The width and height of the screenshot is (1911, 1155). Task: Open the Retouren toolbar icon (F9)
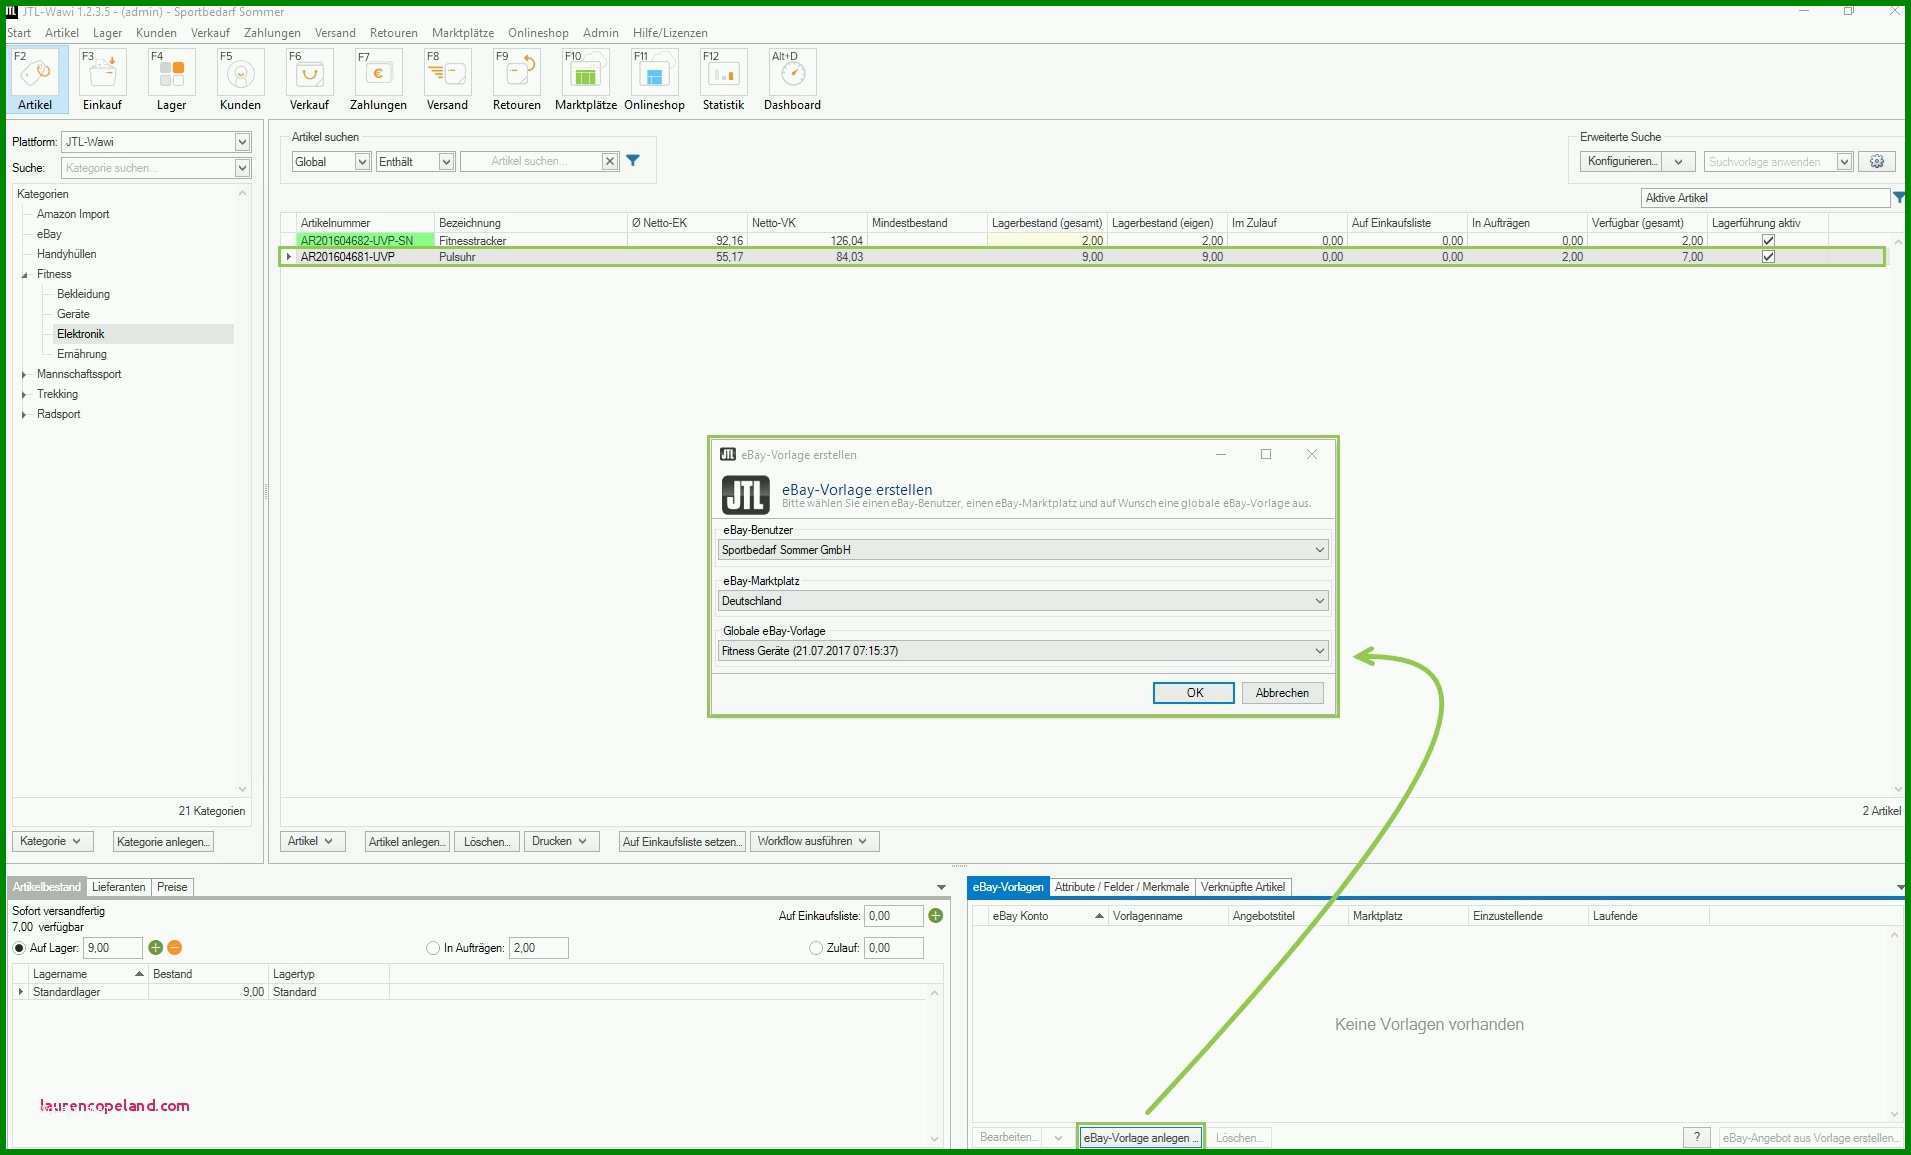click(517, 80)
